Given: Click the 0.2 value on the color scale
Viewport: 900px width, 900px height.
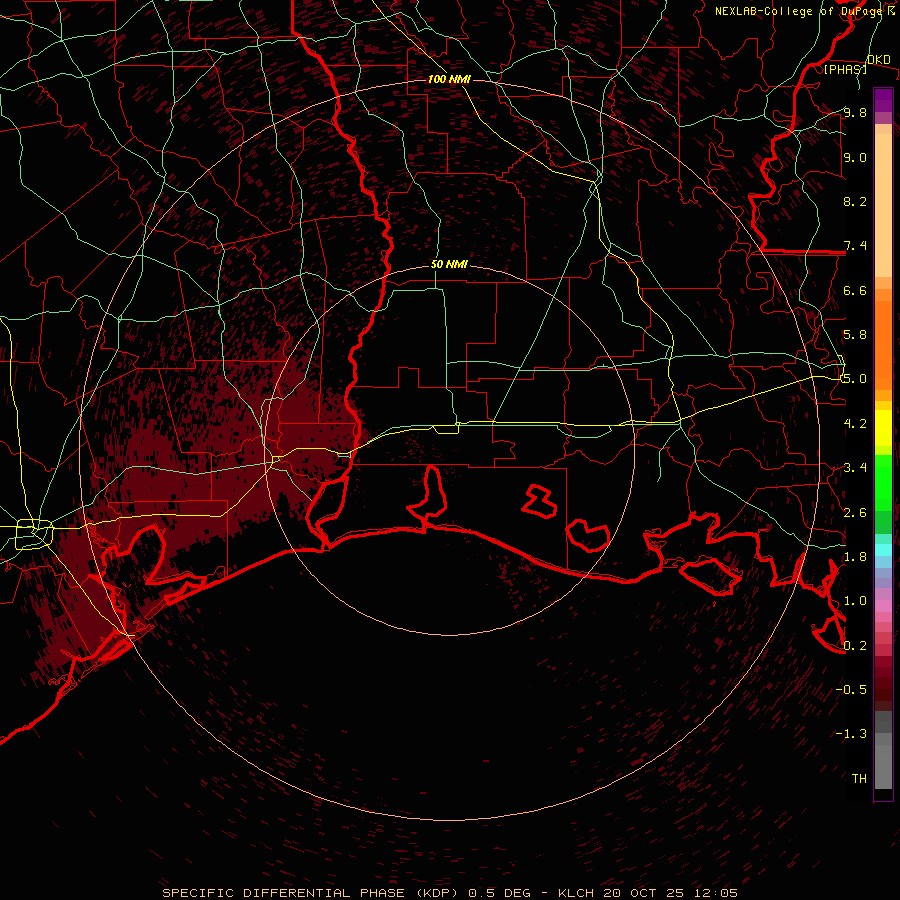Looking at the screenshot, I should tap(855, 646).
